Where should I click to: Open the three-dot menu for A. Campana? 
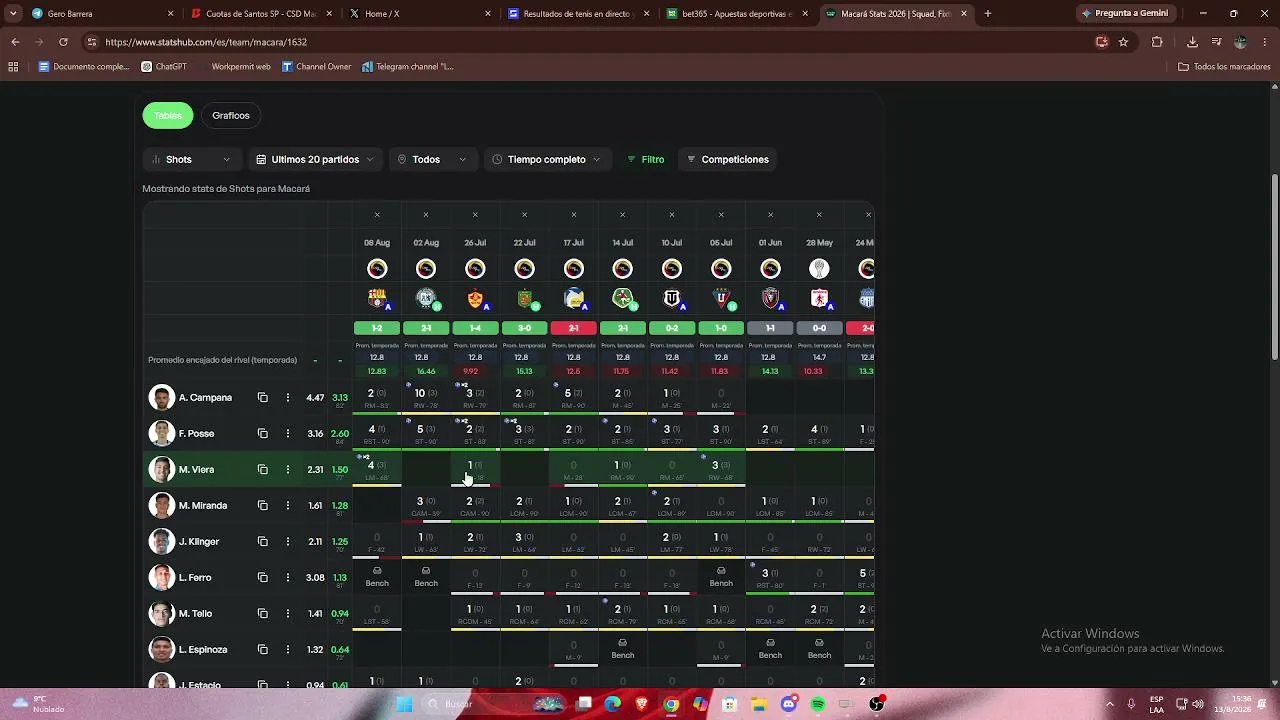tap(288, 398)
